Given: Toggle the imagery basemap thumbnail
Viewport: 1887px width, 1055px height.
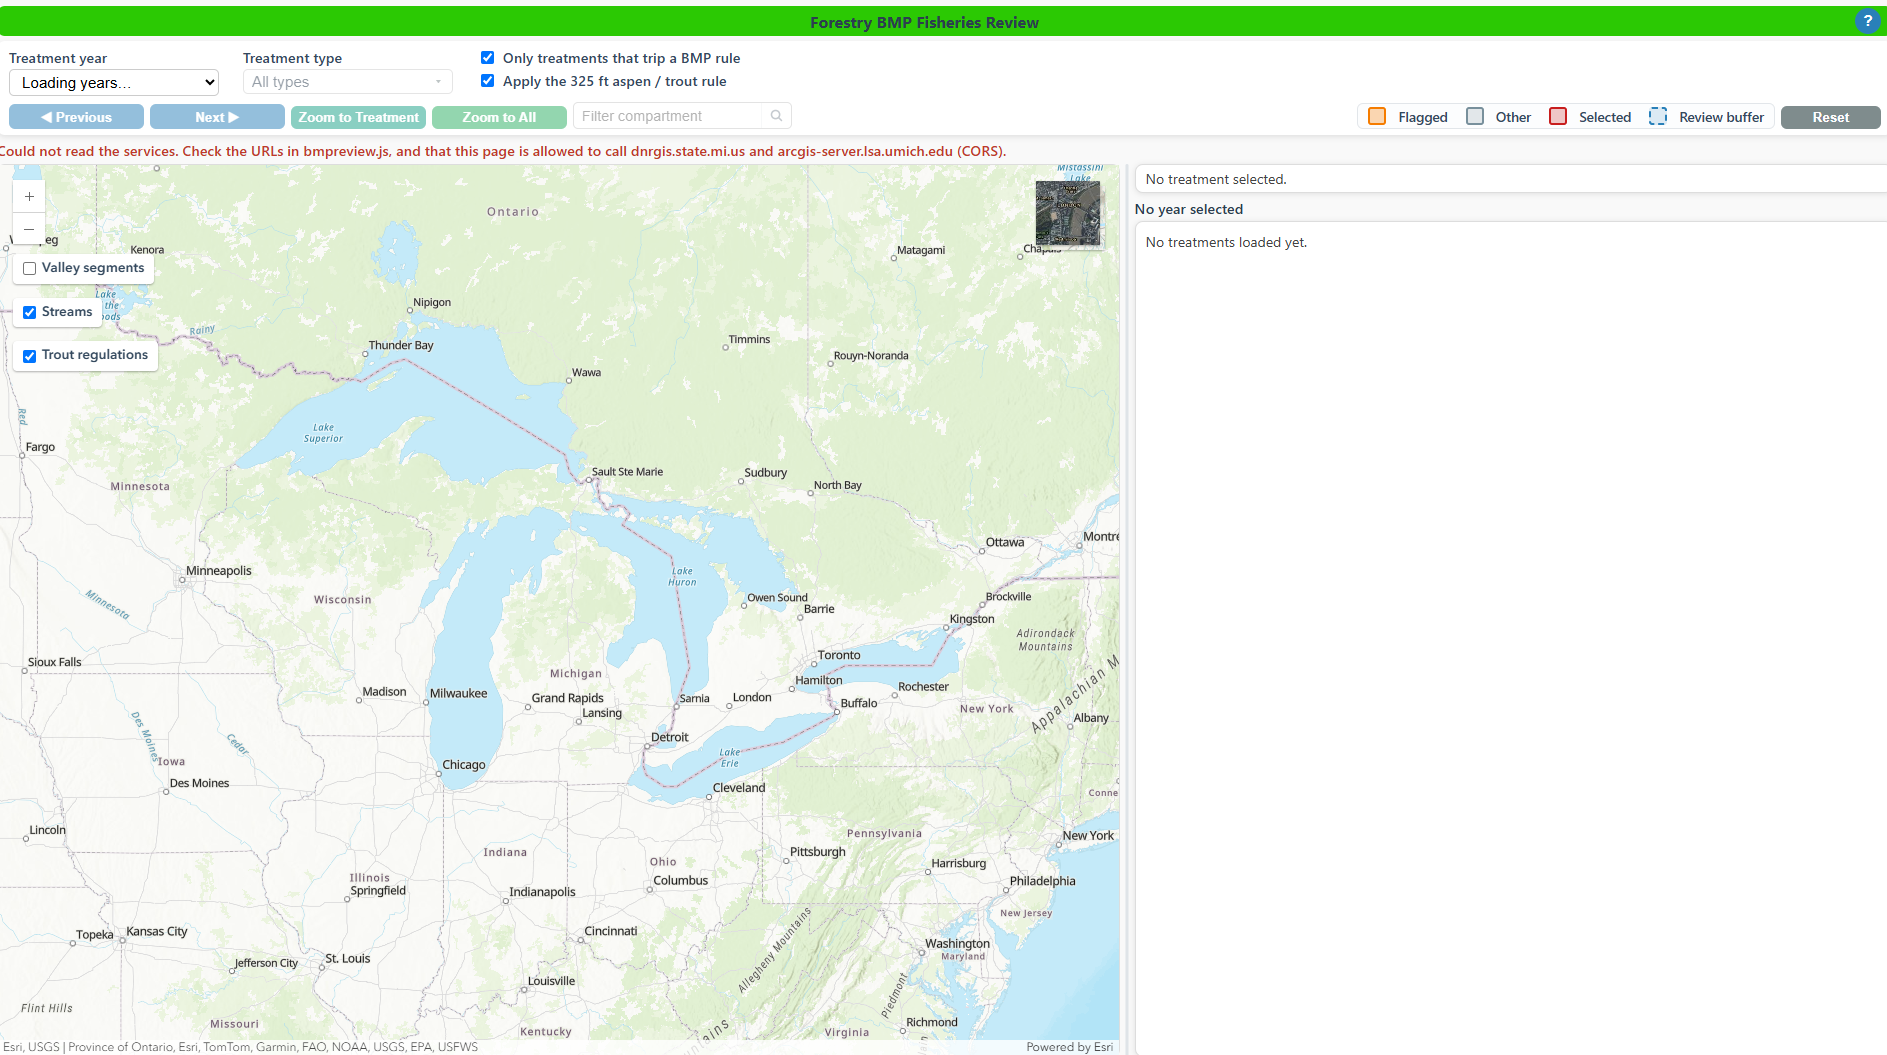Looking at the screenshot, I should pos(1068,213).
